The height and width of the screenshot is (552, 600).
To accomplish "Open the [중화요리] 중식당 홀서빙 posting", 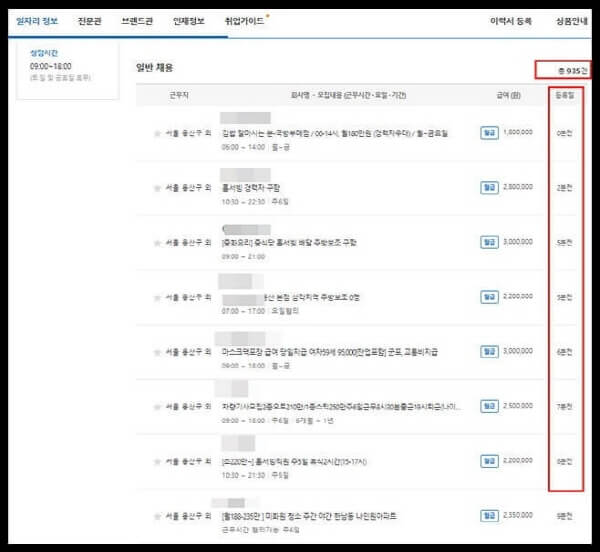I will coord(289,243).
